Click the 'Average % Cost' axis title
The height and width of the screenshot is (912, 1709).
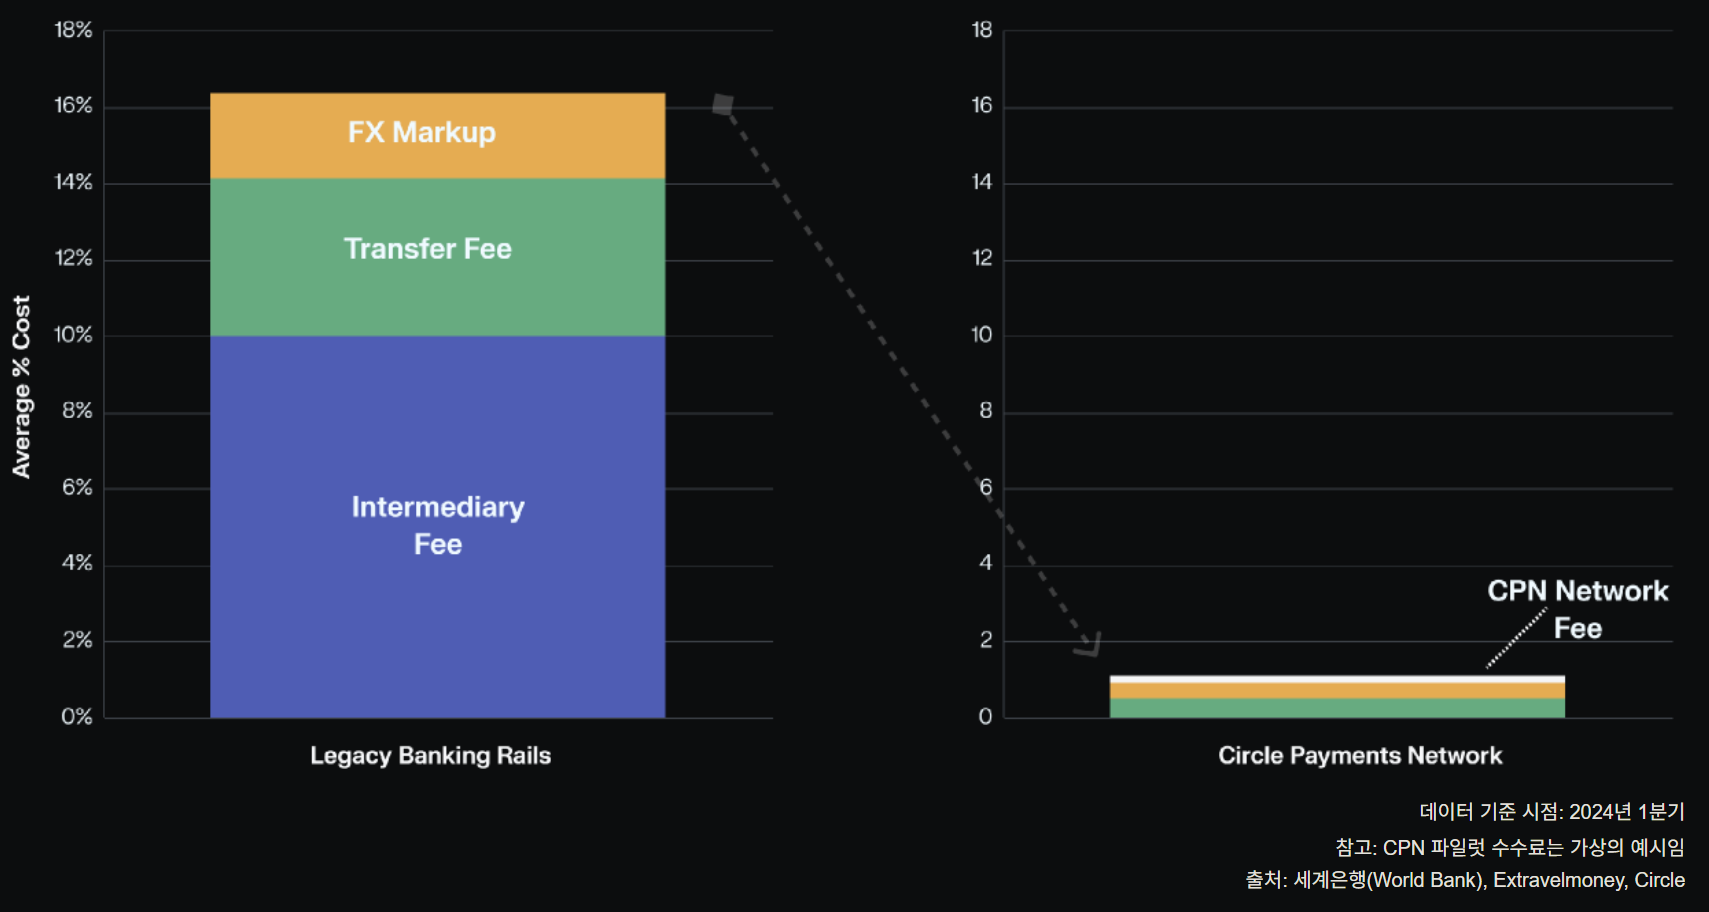point(21,387)
